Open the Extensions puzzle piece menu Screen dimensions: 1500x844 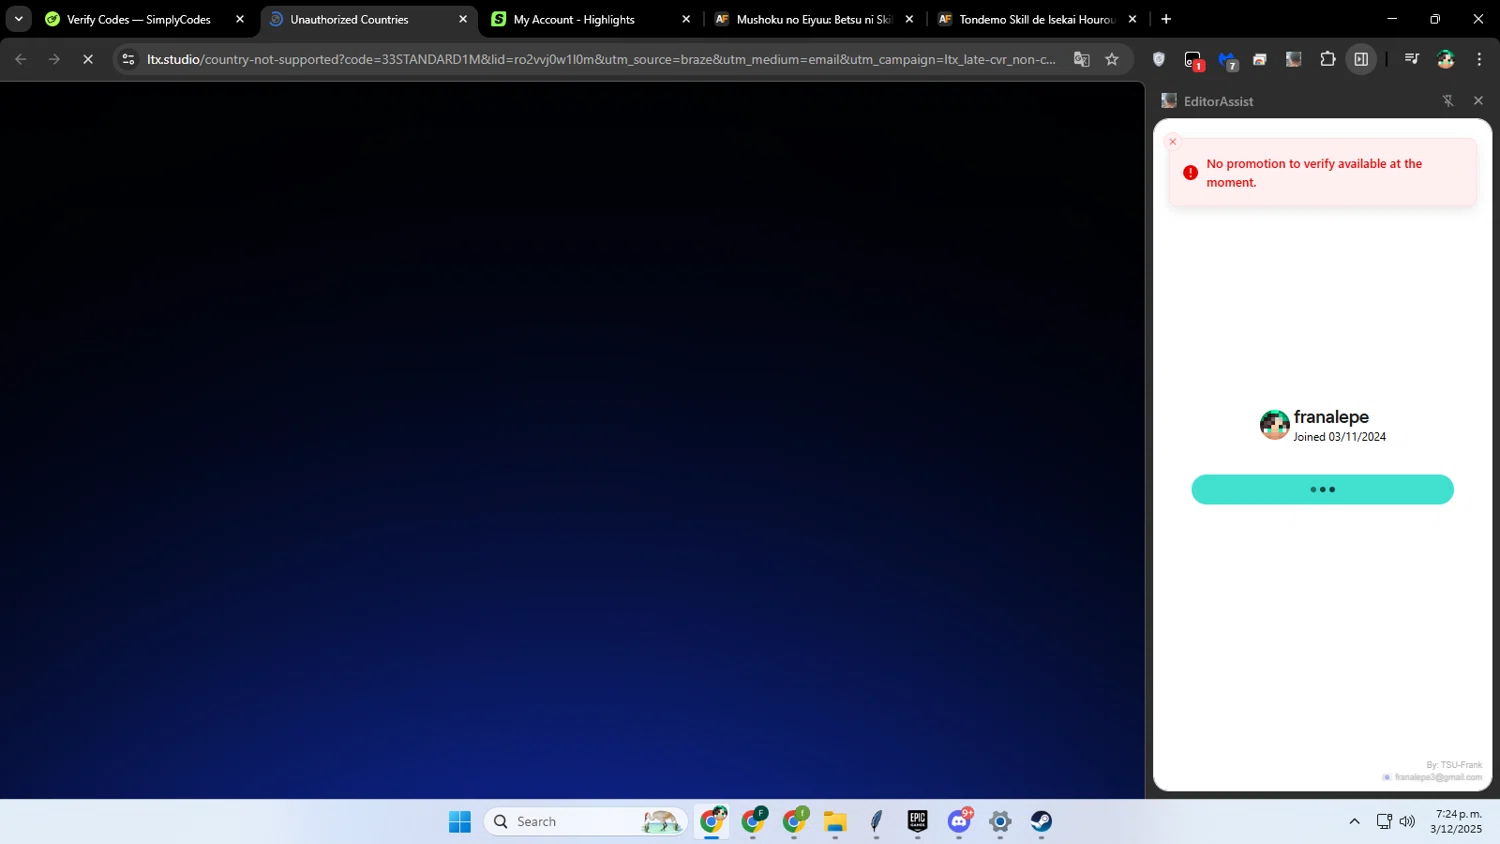click(x=1328, y=59)
